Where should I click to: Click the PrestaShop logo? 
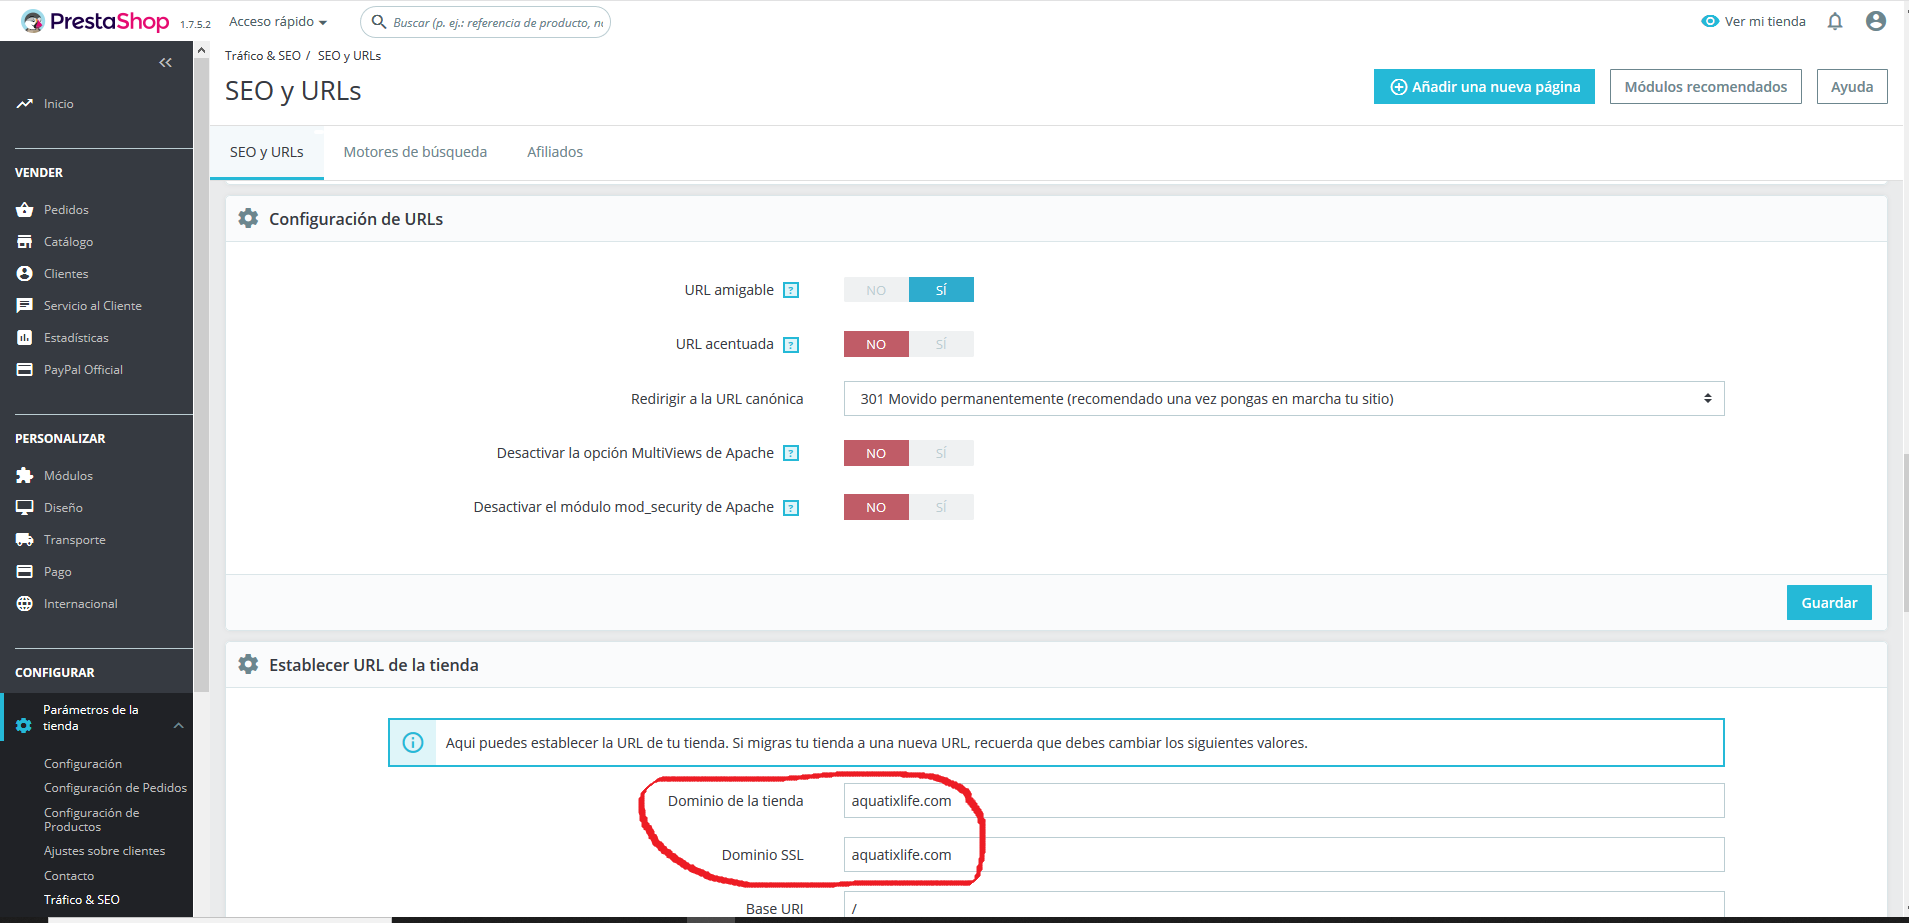click(95, 21)
